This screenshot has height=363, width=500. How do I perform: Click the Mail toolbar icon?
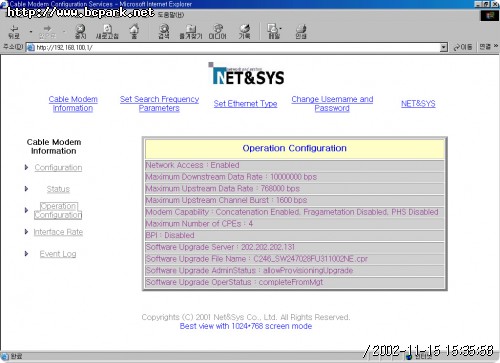click(274, 32)
